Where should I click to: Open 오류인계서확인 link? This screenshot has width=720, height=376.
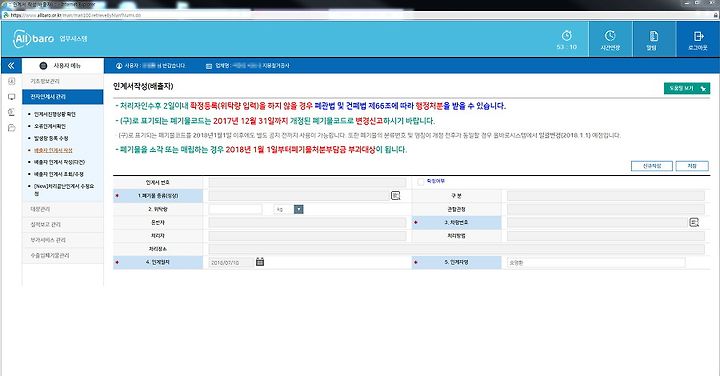[x=50, y=126]
